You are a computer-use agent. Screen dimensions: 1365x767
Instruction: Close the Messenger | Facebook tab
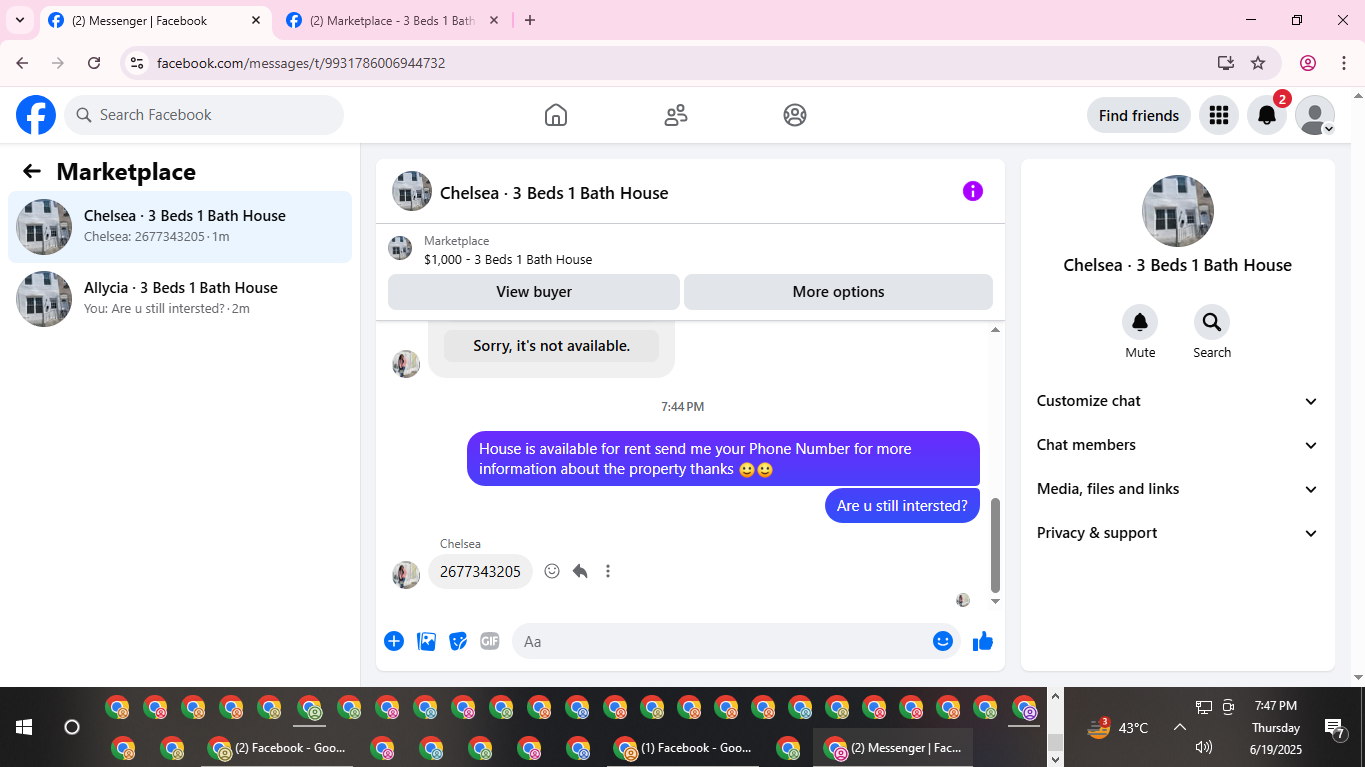coord(256,20)
